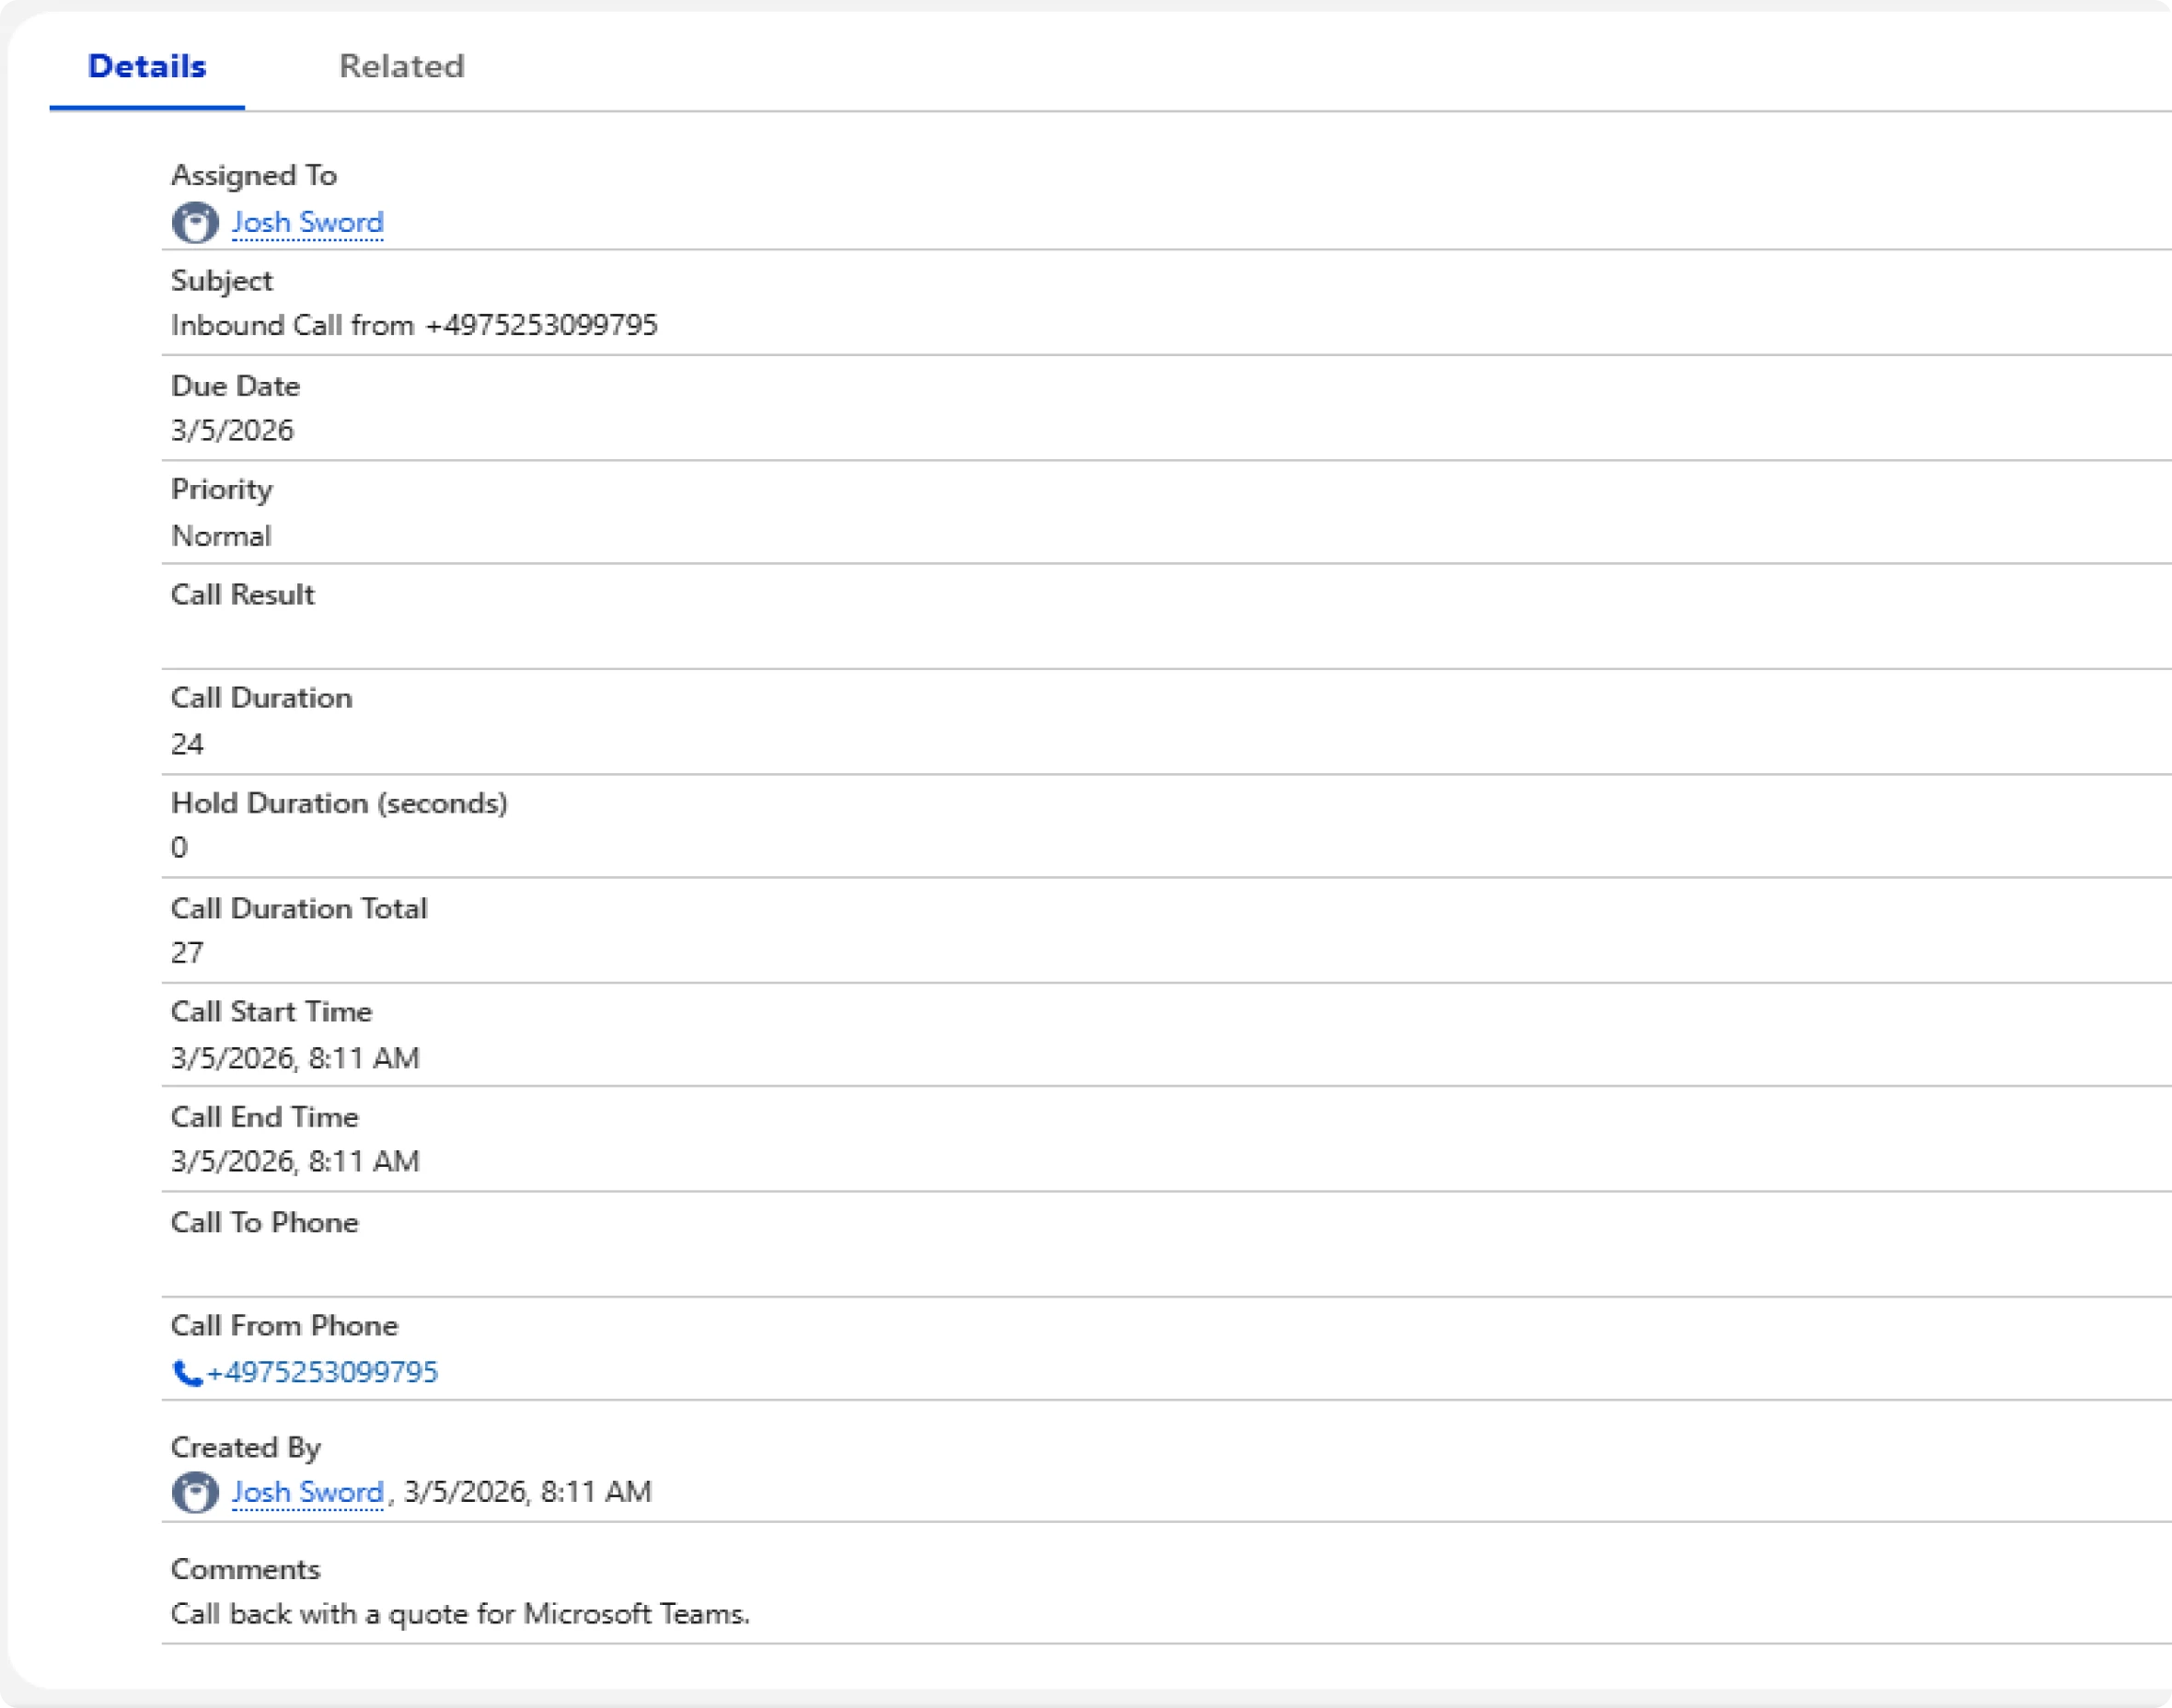Click the empty Call To Phone field
Screen dimensions: 2172x1708
(400, 1267)
